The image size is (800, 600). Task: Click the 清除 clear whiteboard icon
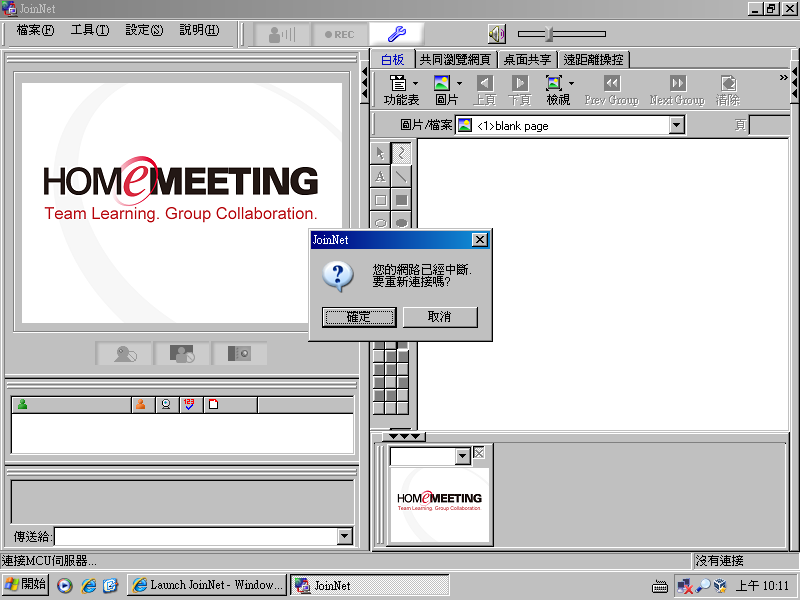tap(728, 83)
